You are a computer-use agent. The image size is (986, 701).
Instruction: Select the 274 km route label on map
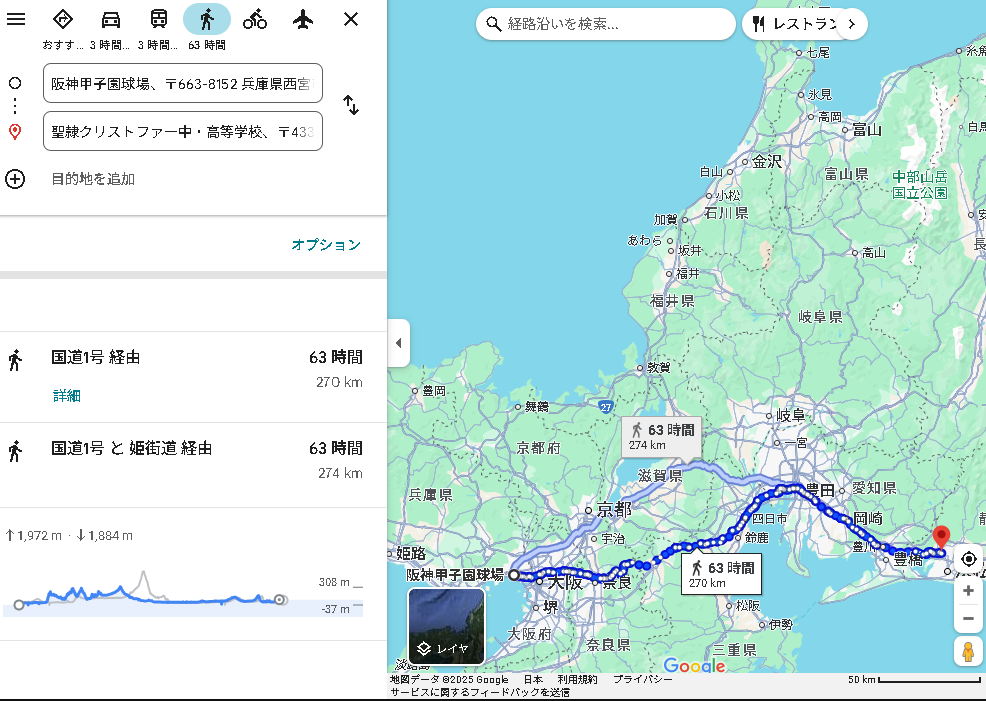[662, 437]
